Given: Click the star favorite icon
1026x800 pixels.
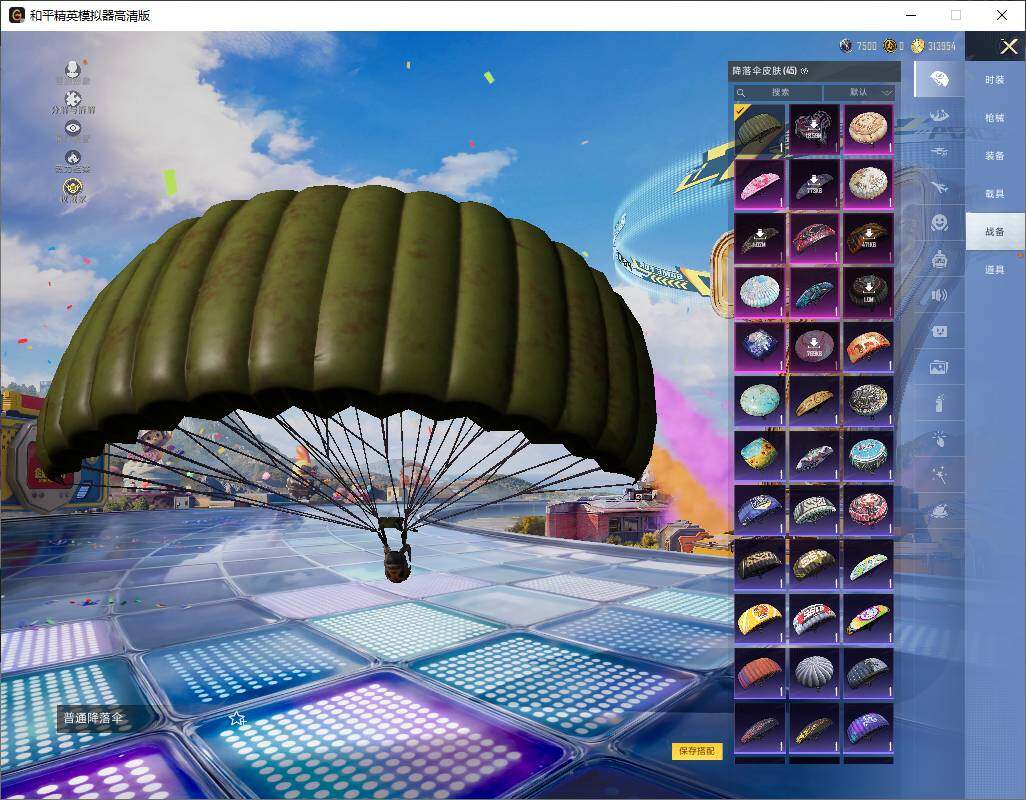Looking at the screenshot, I should click(x=237, y=718).
